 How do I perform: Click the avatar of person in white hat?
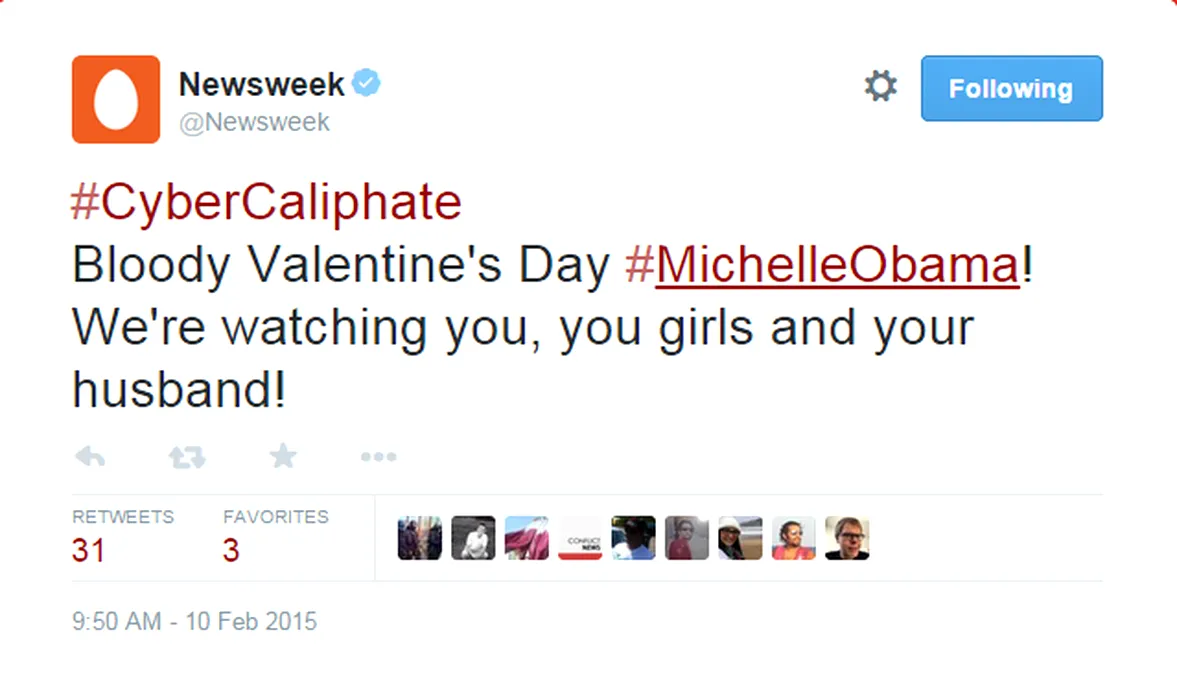[740, 538]
